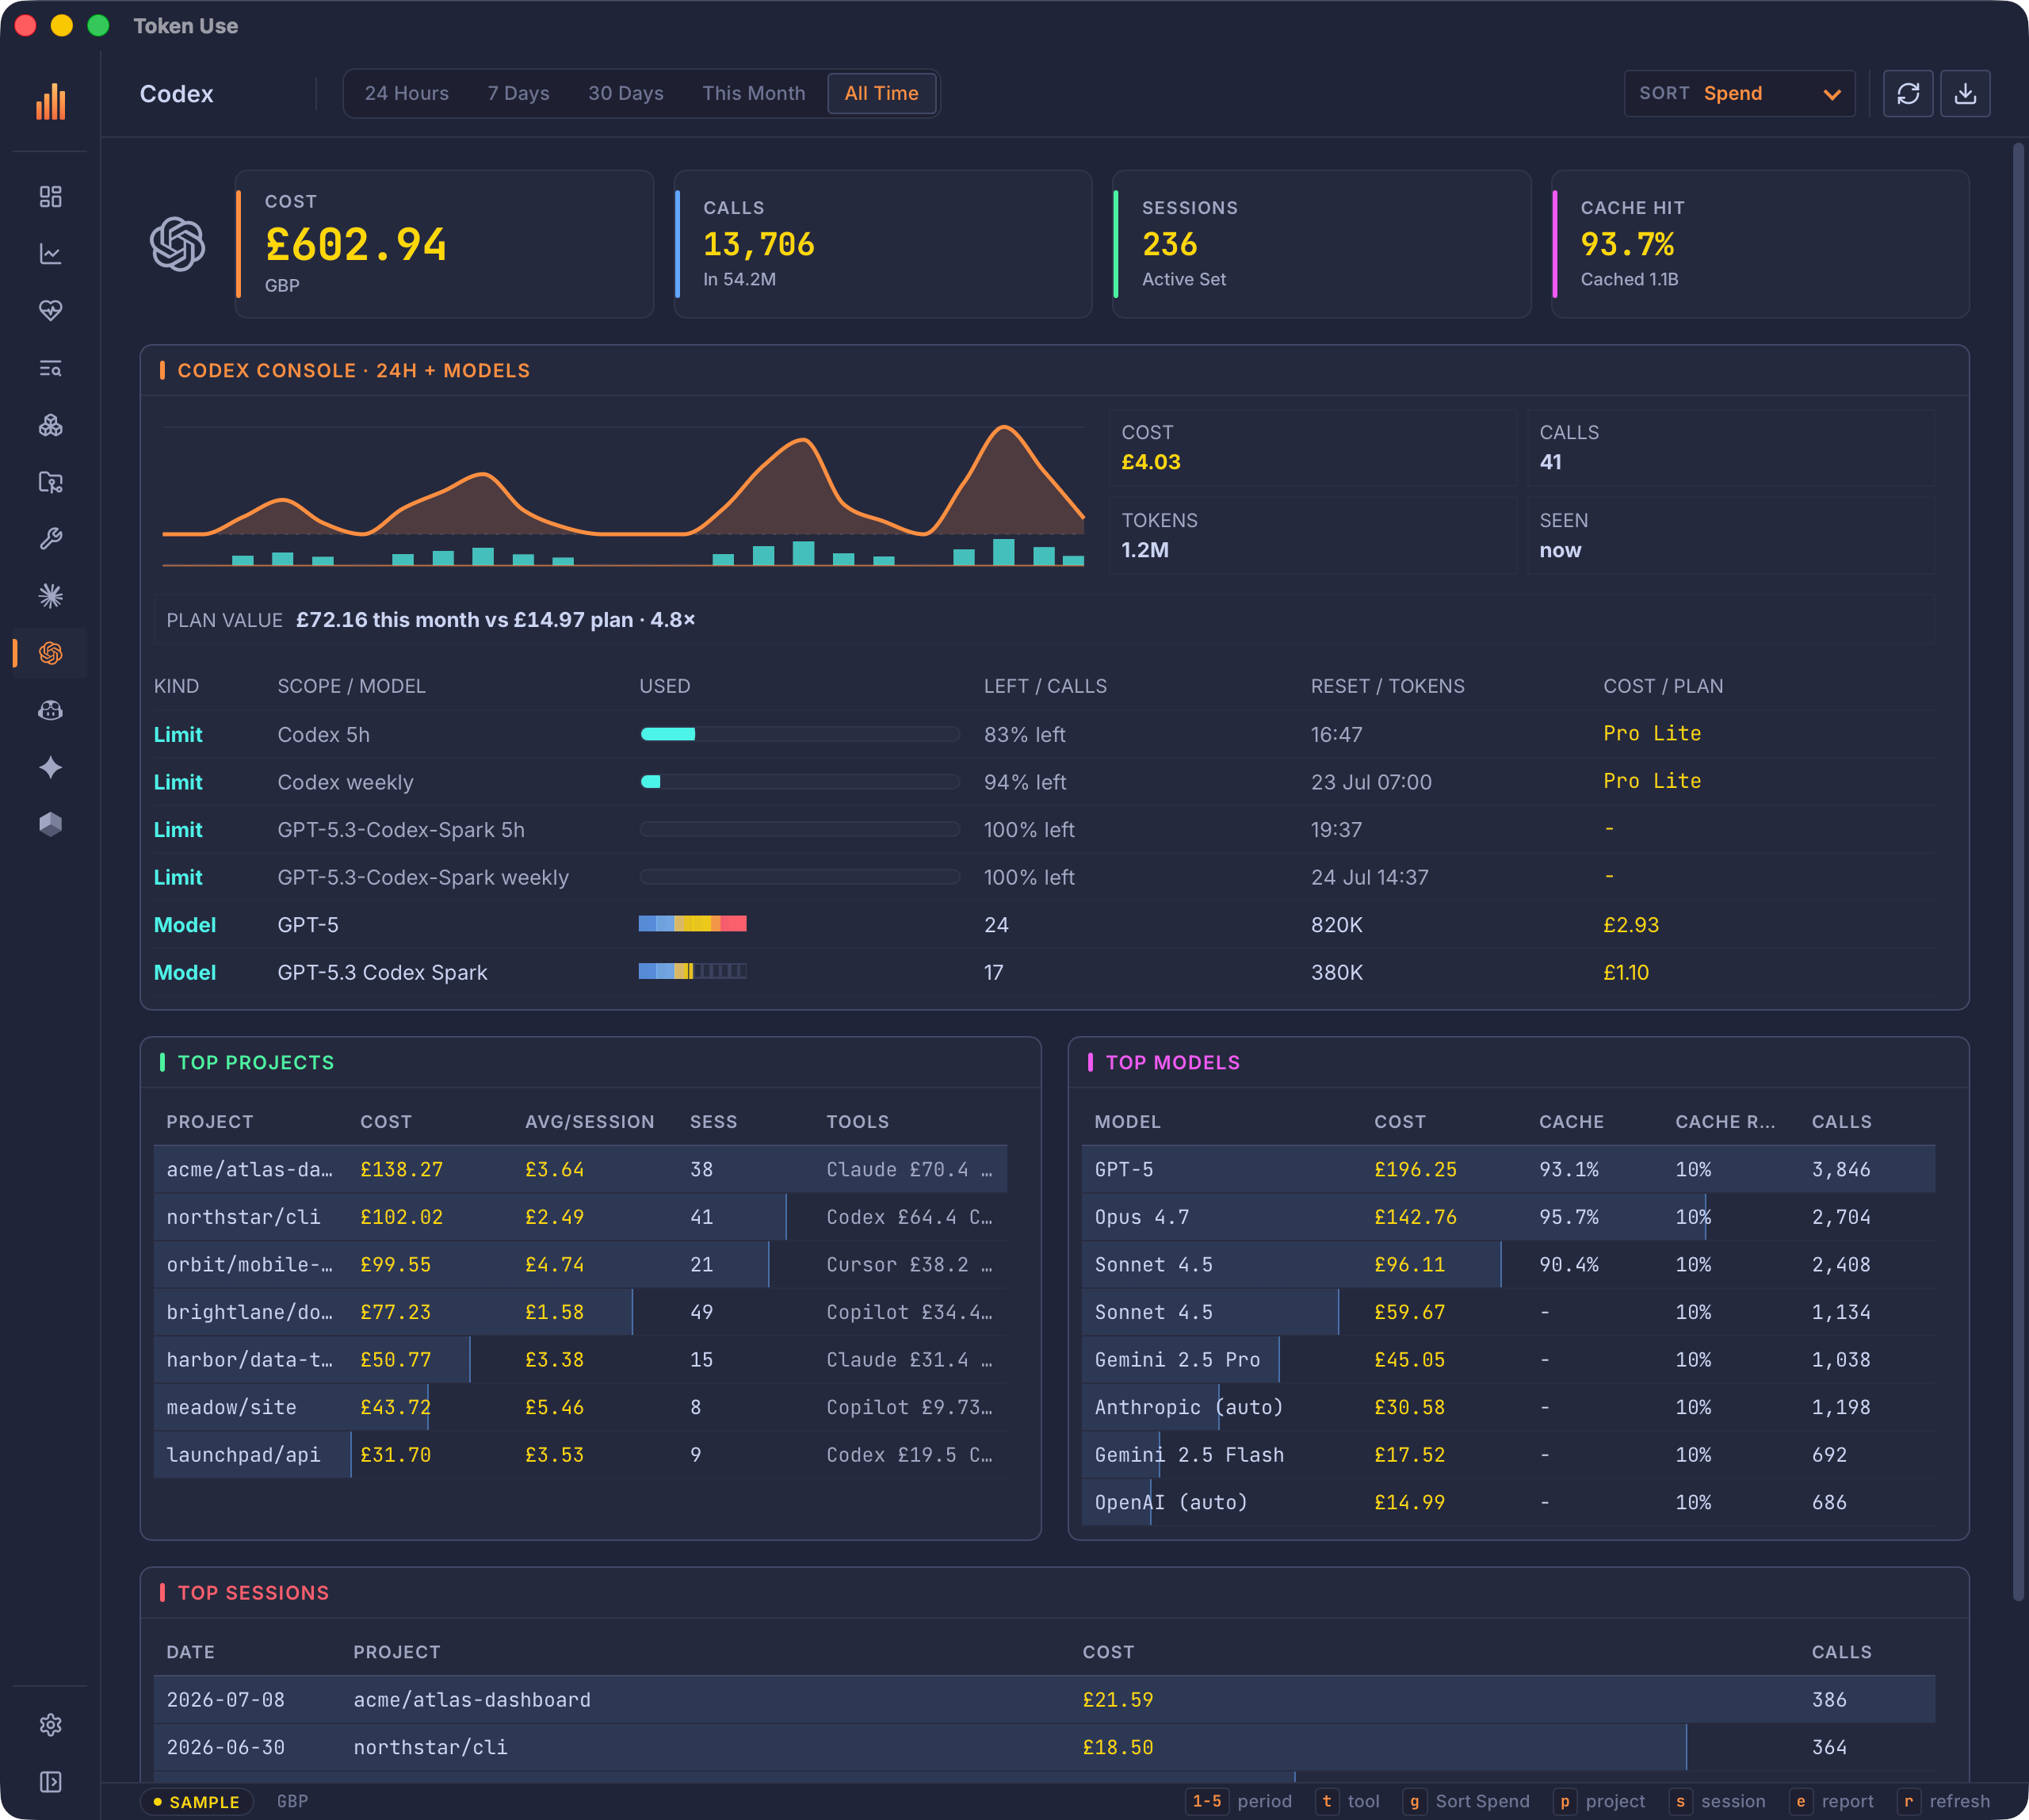The height and width of the screenshot is (1820, 2029).
Task: Select the Claude starburst icon in sidebar
Action: click(x=50, y=596)
